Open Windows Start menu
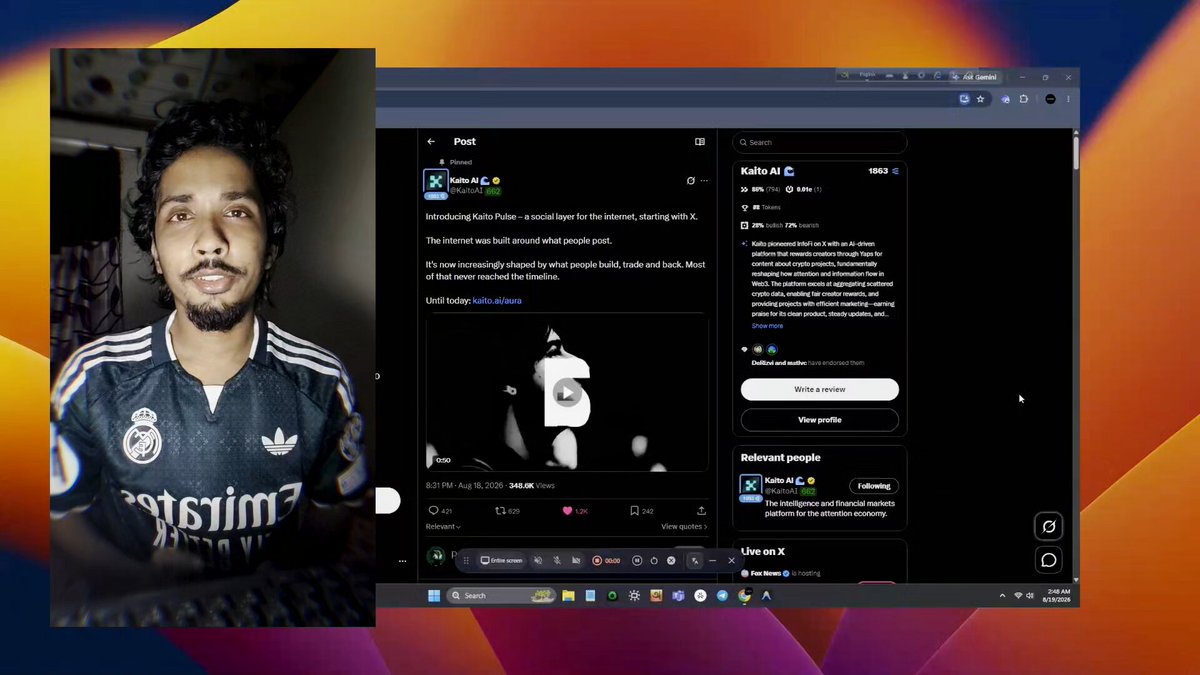The image size is (1200, 675). point(434,595)
